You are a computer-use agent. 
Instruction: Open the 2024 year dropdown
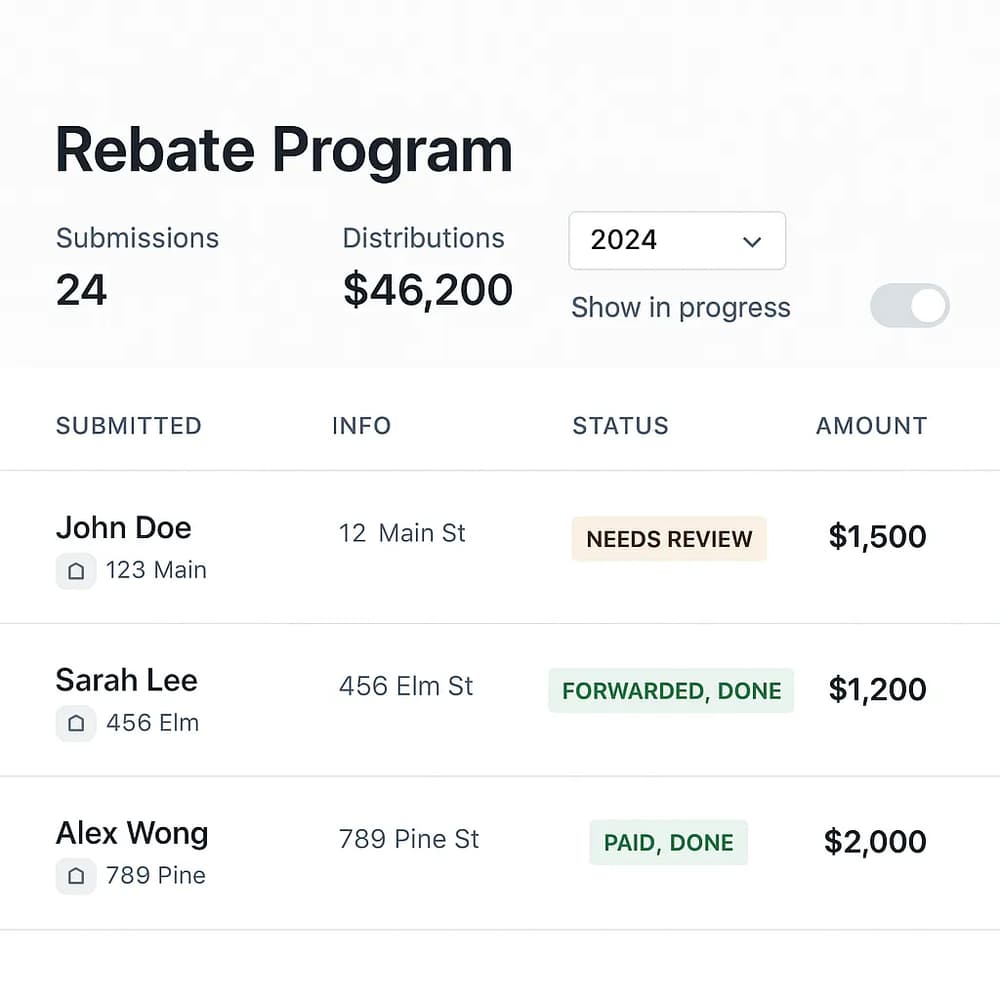tap(677, 241)
